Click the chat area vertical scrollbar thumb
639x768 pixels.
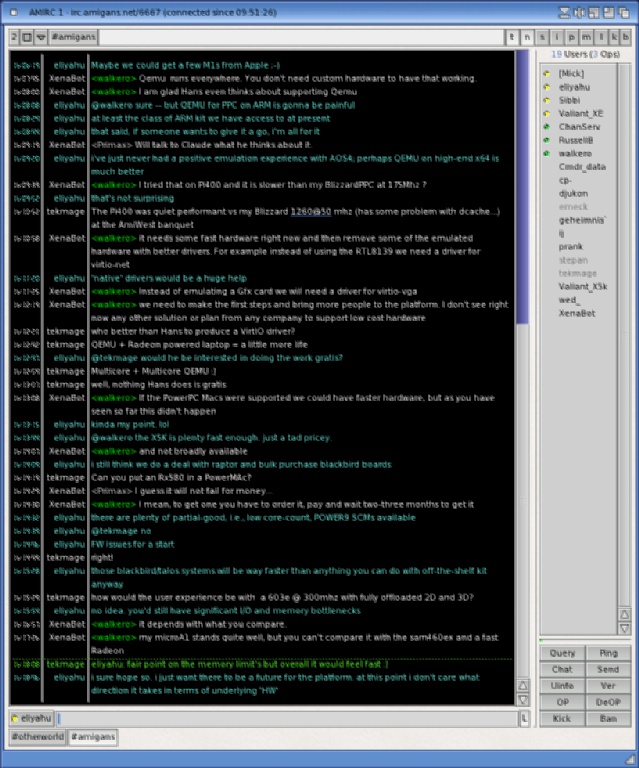[x=522, y=187]
